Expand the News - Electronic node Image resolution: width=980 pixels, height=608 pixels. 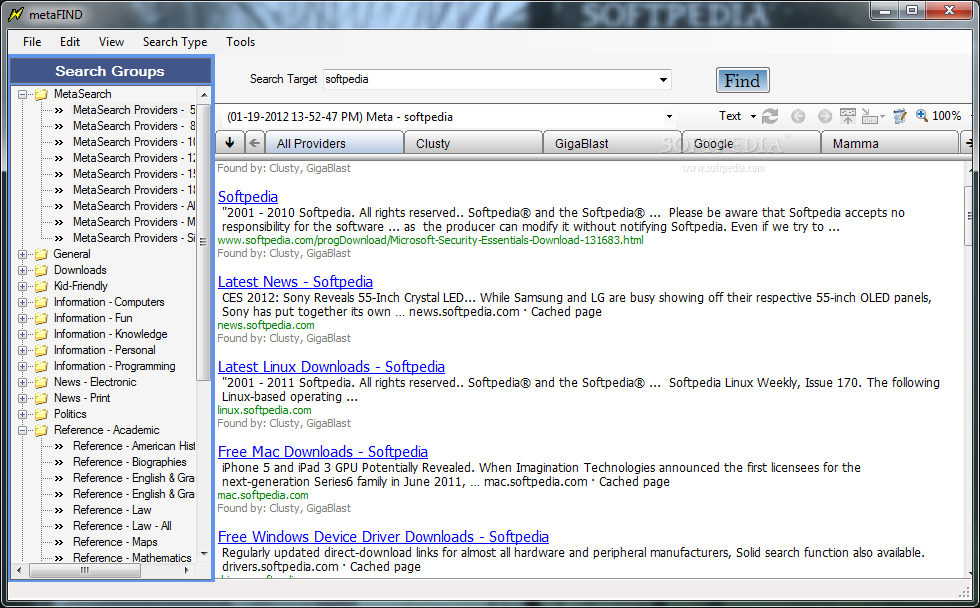coord(22,382)
